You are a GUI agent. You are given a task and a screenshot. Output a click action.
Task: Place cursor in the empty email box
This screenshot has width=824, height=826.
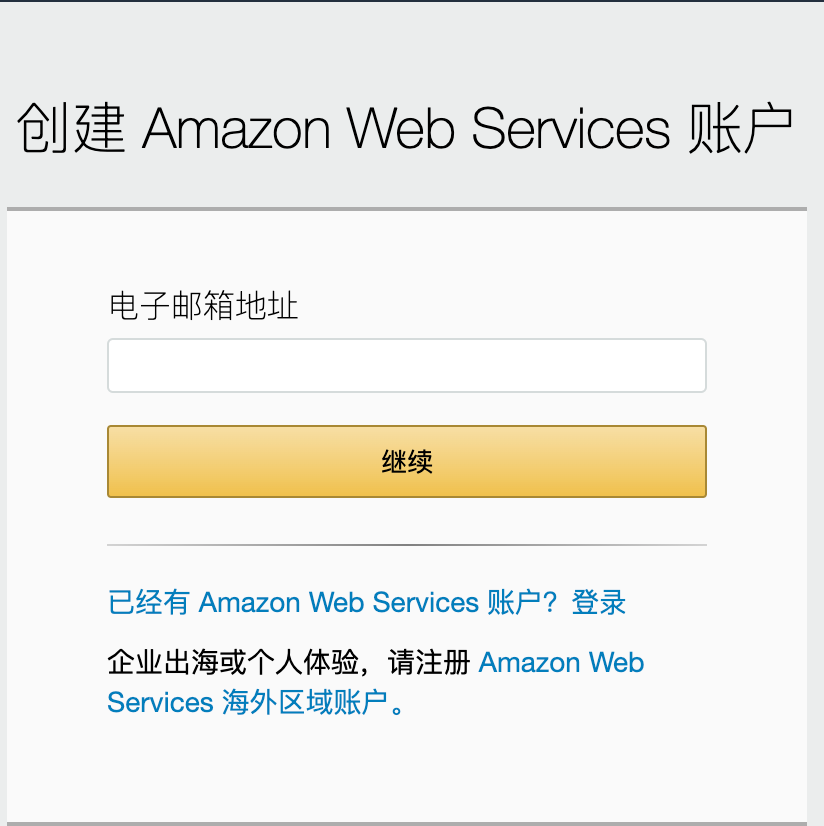406,366
